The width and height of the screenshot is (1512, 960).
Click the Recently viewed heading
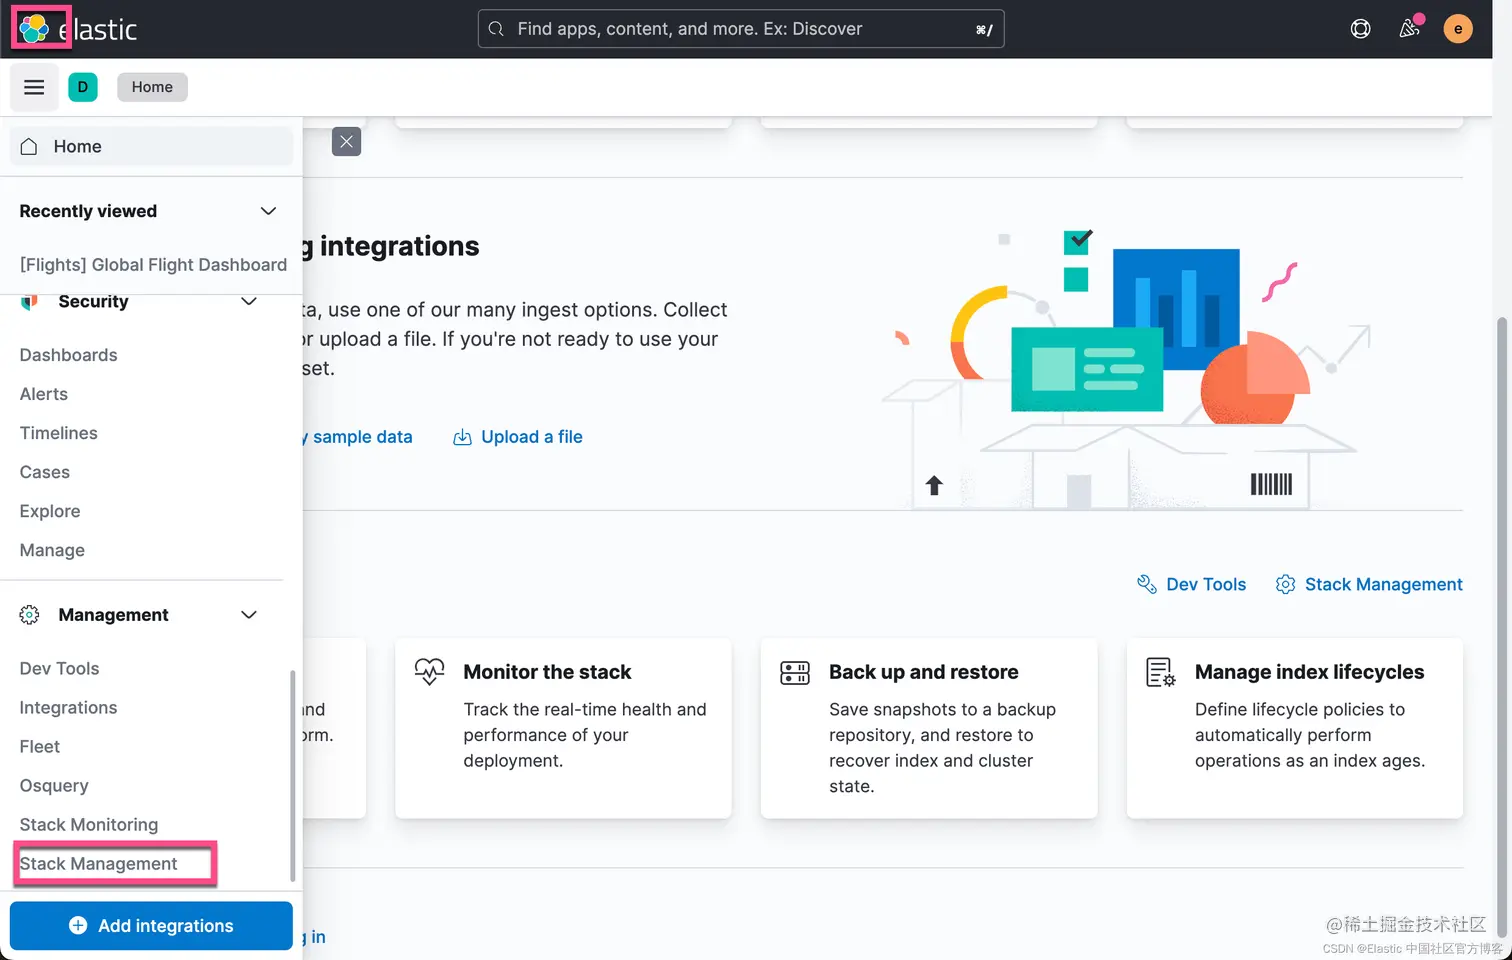coord(88,211)
